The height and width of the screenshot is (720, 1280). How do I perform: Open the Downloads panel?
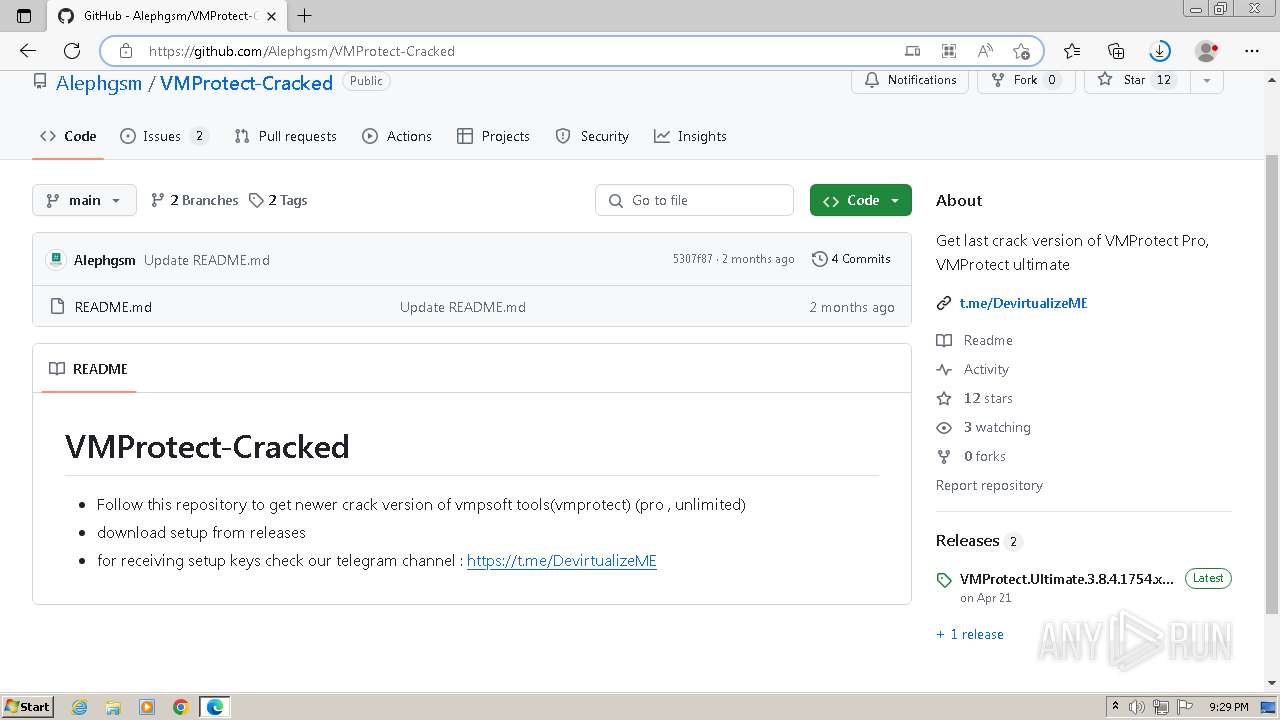coord(1160,51)
